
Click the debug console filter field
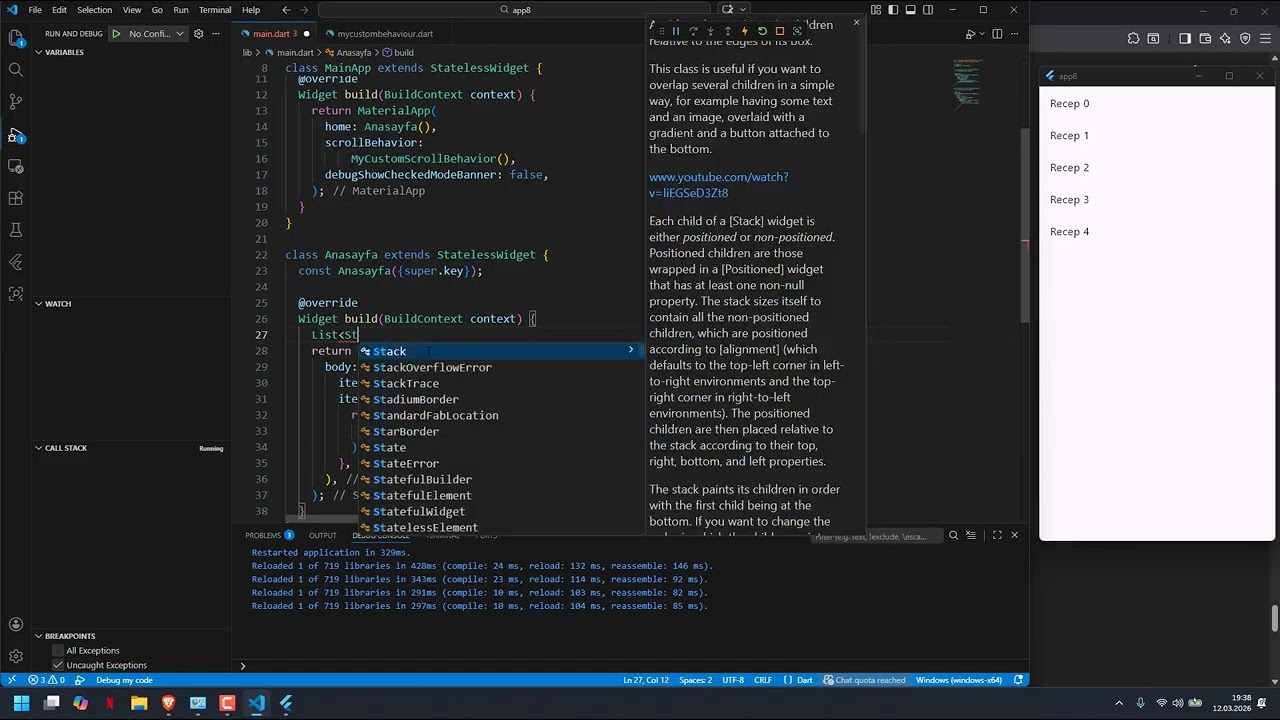point(875,536)
